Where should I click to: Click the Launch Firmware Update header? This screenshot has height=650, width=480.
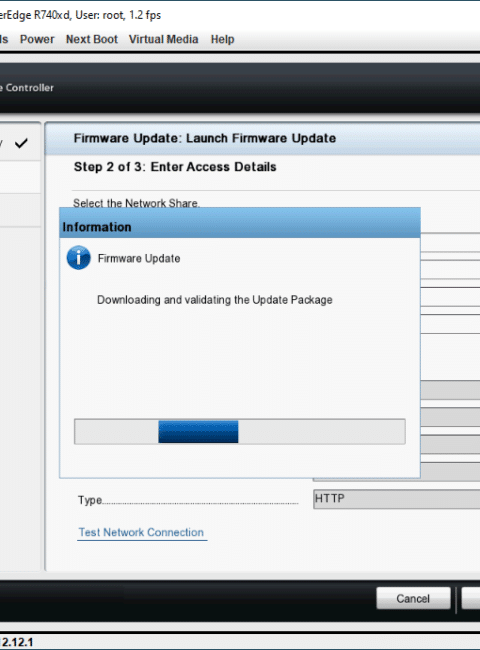point(205,138)
